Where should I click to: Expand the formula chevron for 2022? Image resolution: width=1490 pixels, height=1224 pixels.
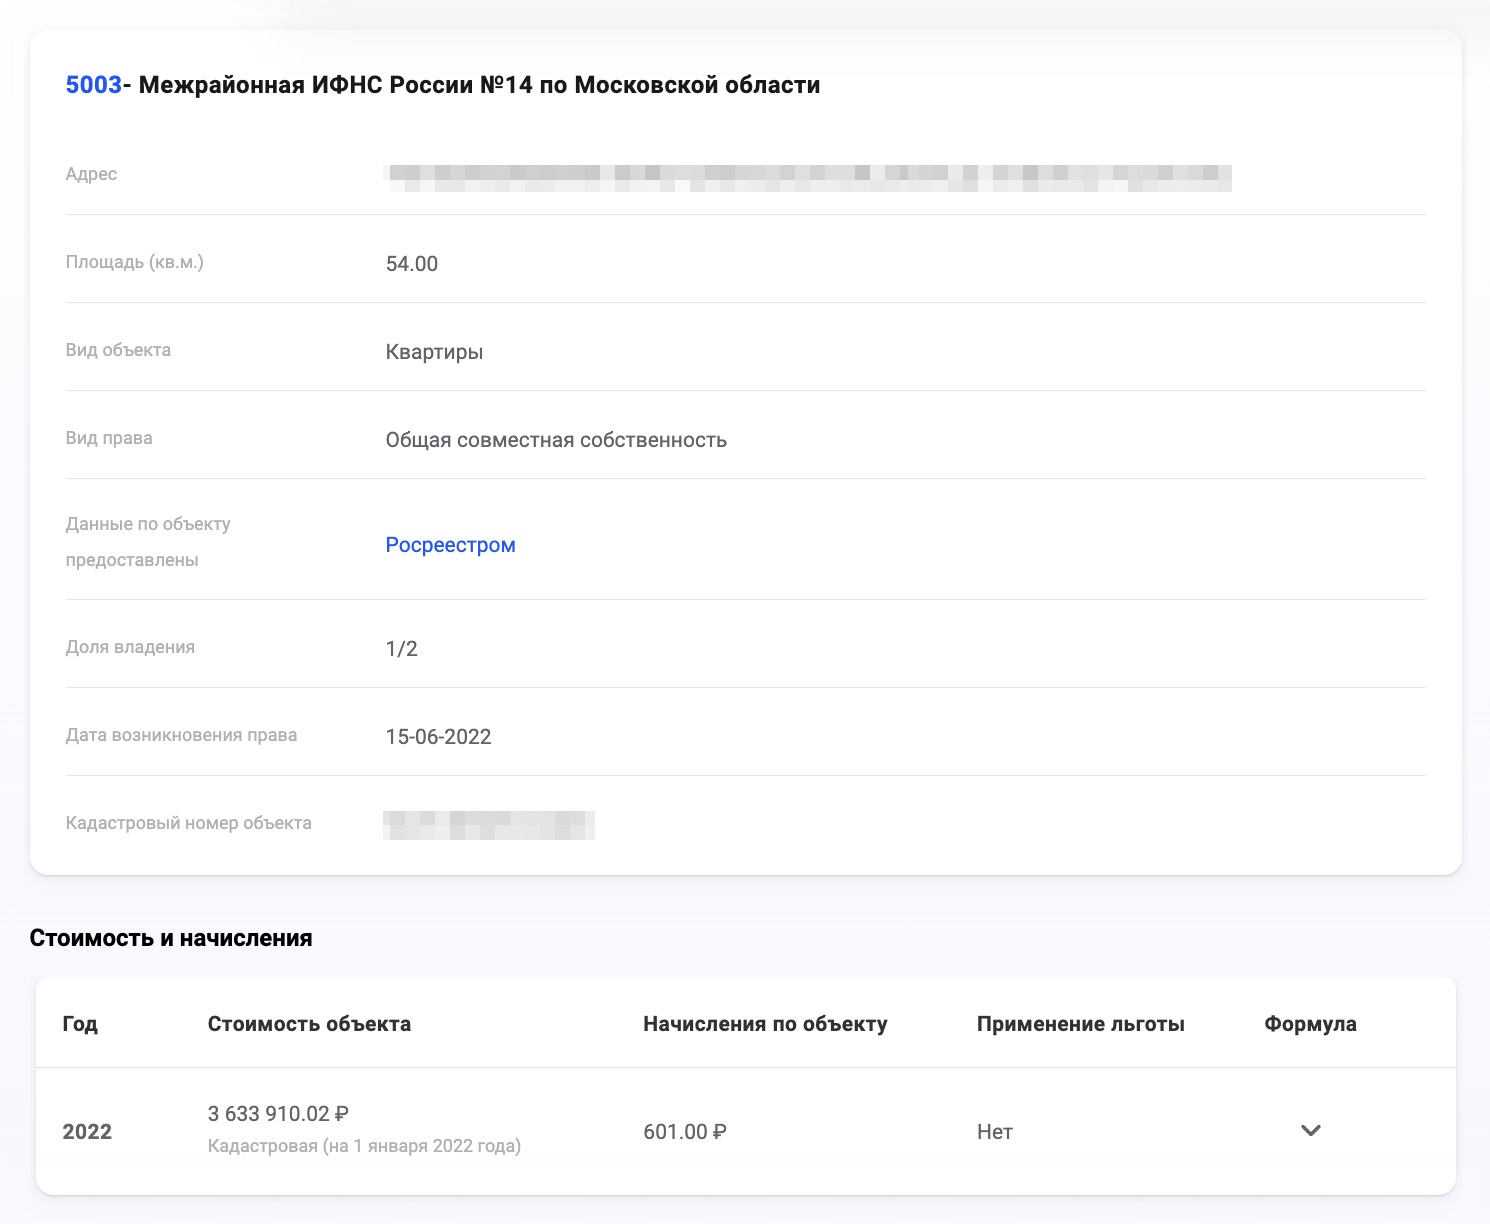(1311, 1131)
